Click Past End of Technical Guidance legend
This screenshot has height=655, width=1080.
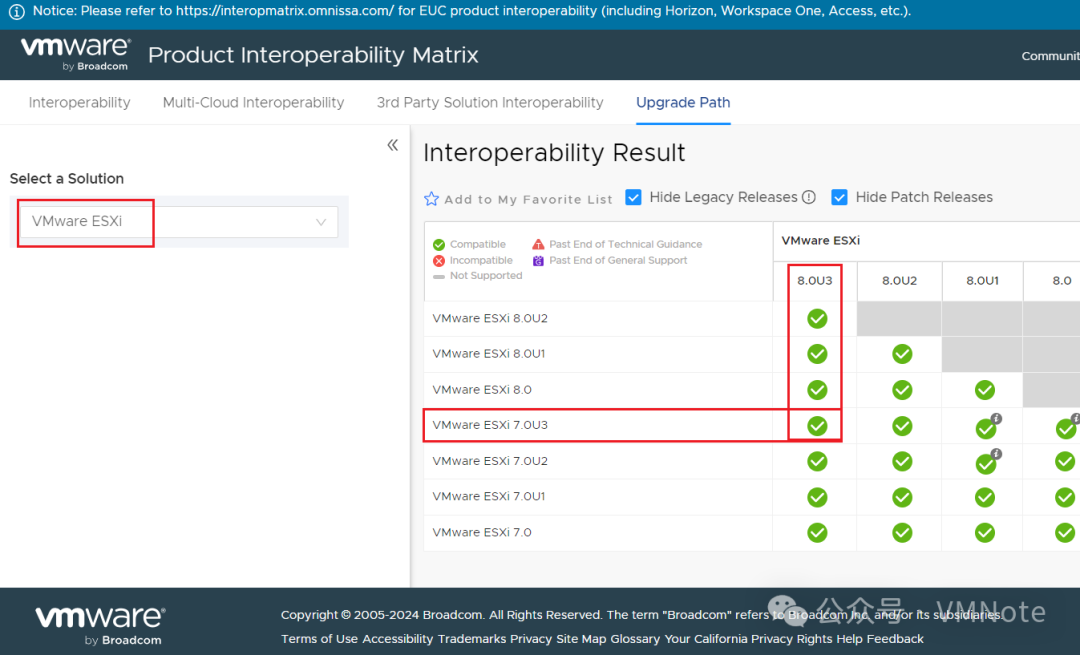[617, 245]
